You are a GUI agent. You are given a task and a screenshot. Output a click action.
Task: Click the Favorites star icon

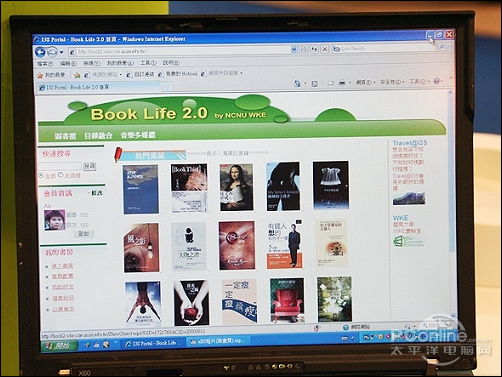pos(40,75)
